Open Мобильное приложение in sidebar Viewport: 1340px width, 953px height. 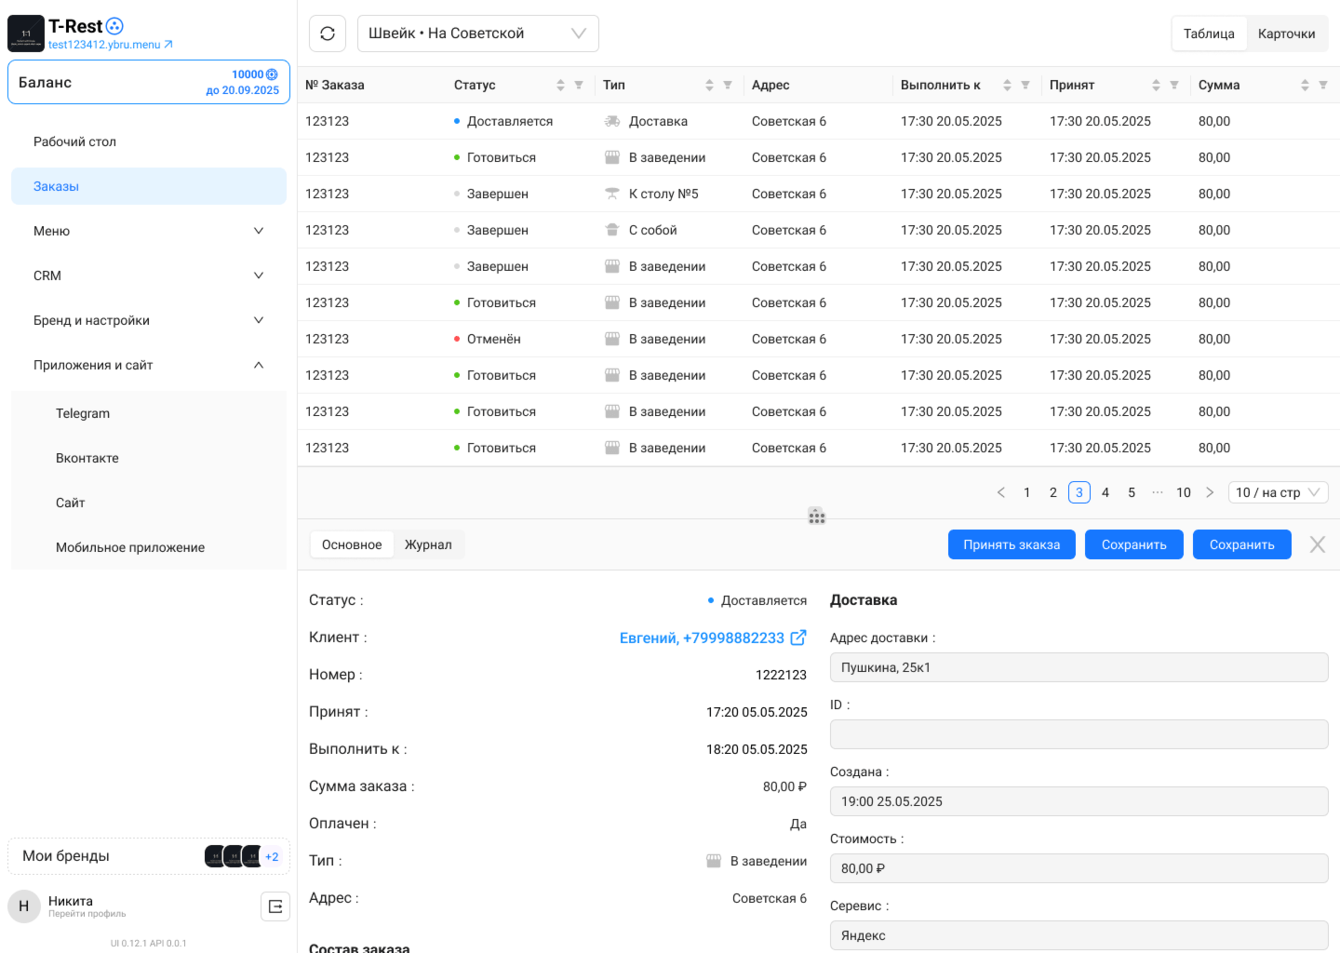[x=149, y=547]
